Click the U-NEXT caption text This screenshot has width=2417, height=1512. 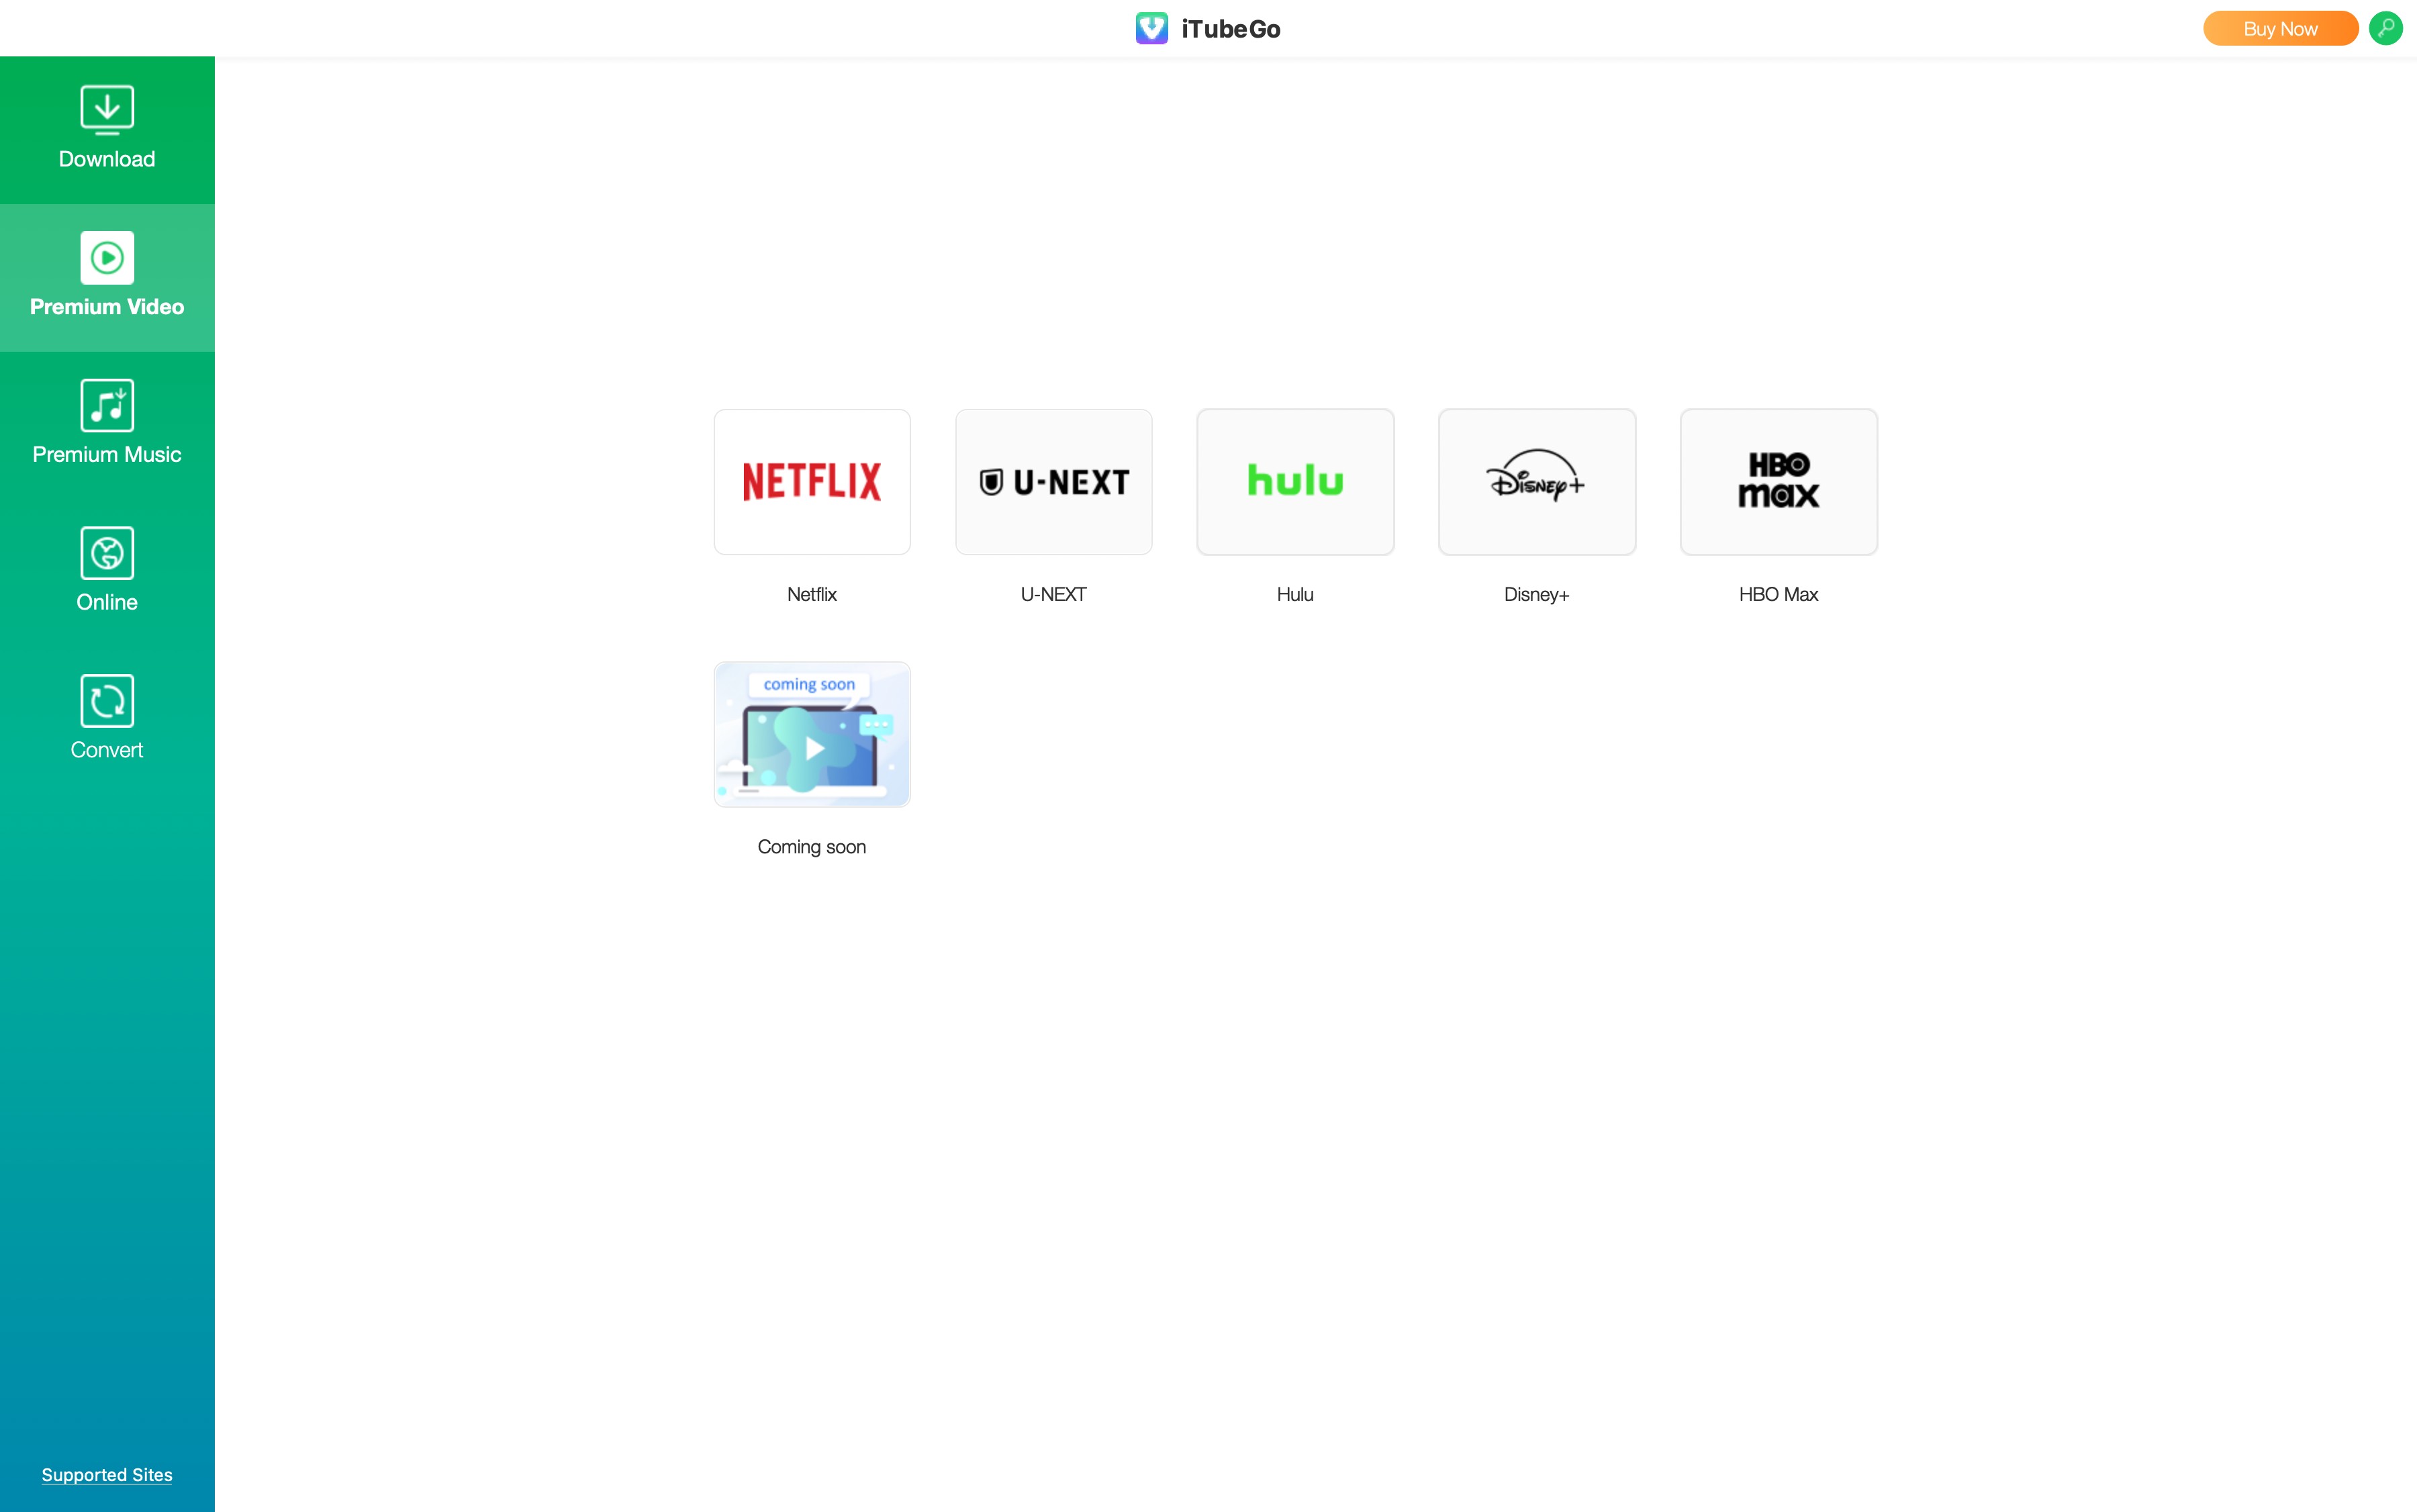pyautogui.click(x=1054, y=594)
